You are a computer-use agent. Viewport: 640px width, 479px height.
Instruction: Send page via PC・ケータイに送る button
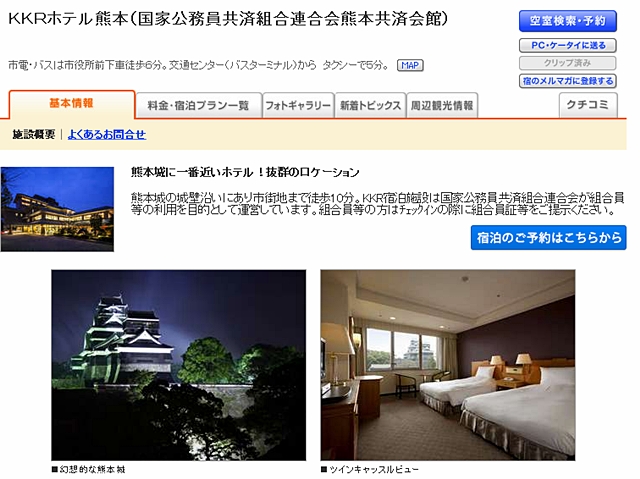click(568, 45)
